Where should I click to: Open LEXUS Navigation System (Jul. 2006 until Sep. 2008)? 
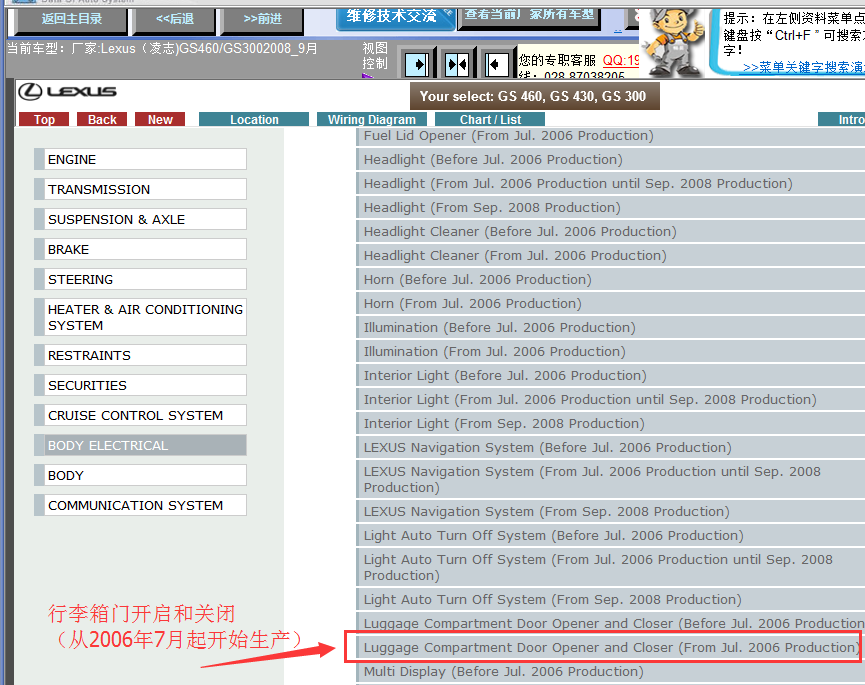(611, 479)
